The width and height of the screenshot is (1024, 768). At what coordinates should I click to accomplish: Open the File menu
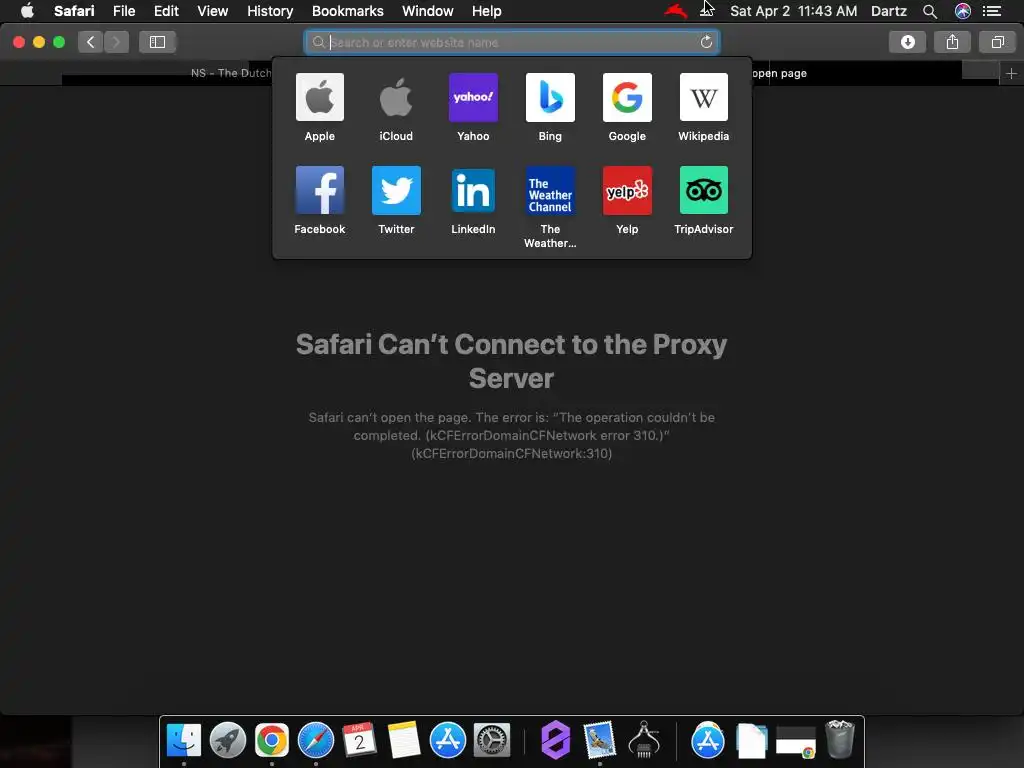(123, 11)
